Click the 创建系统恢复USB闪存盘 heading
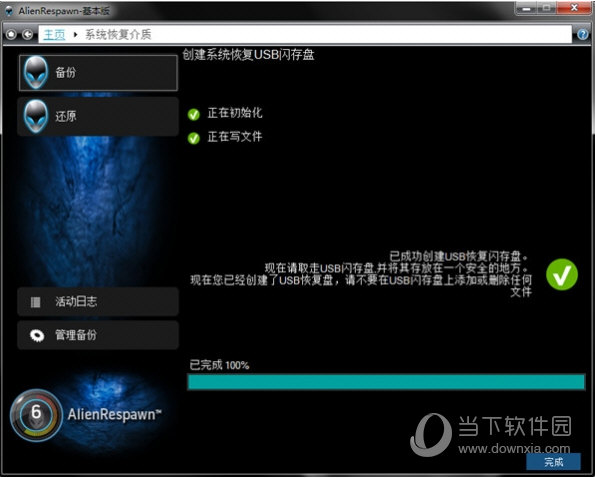 coord(249,55)
